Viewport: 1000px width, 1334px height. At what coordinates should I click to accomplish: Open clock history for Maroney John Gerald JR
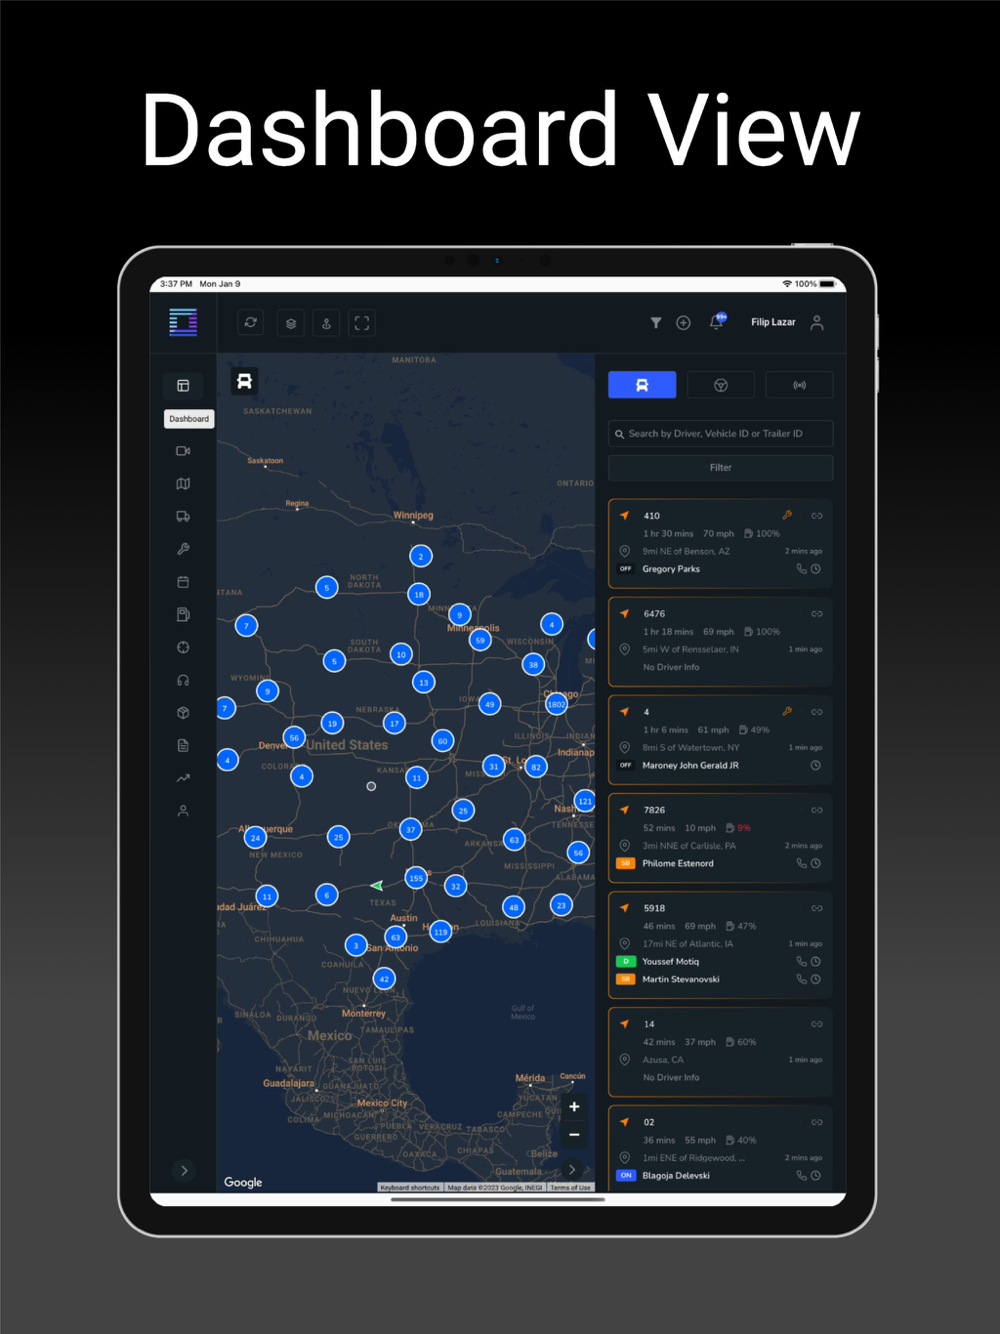pyautogui.click(x=816, y=765)
